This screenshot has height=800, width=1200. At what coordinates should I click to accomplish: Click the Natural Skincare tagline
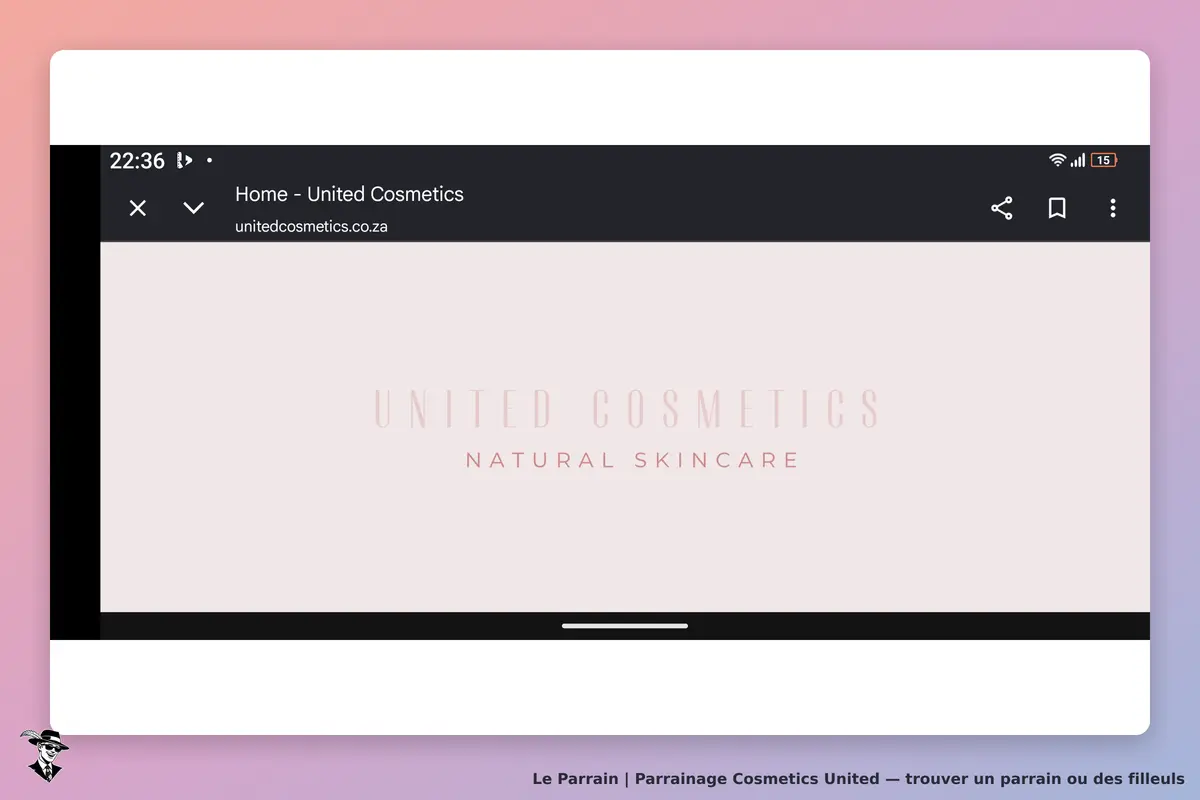pos(633,460)
